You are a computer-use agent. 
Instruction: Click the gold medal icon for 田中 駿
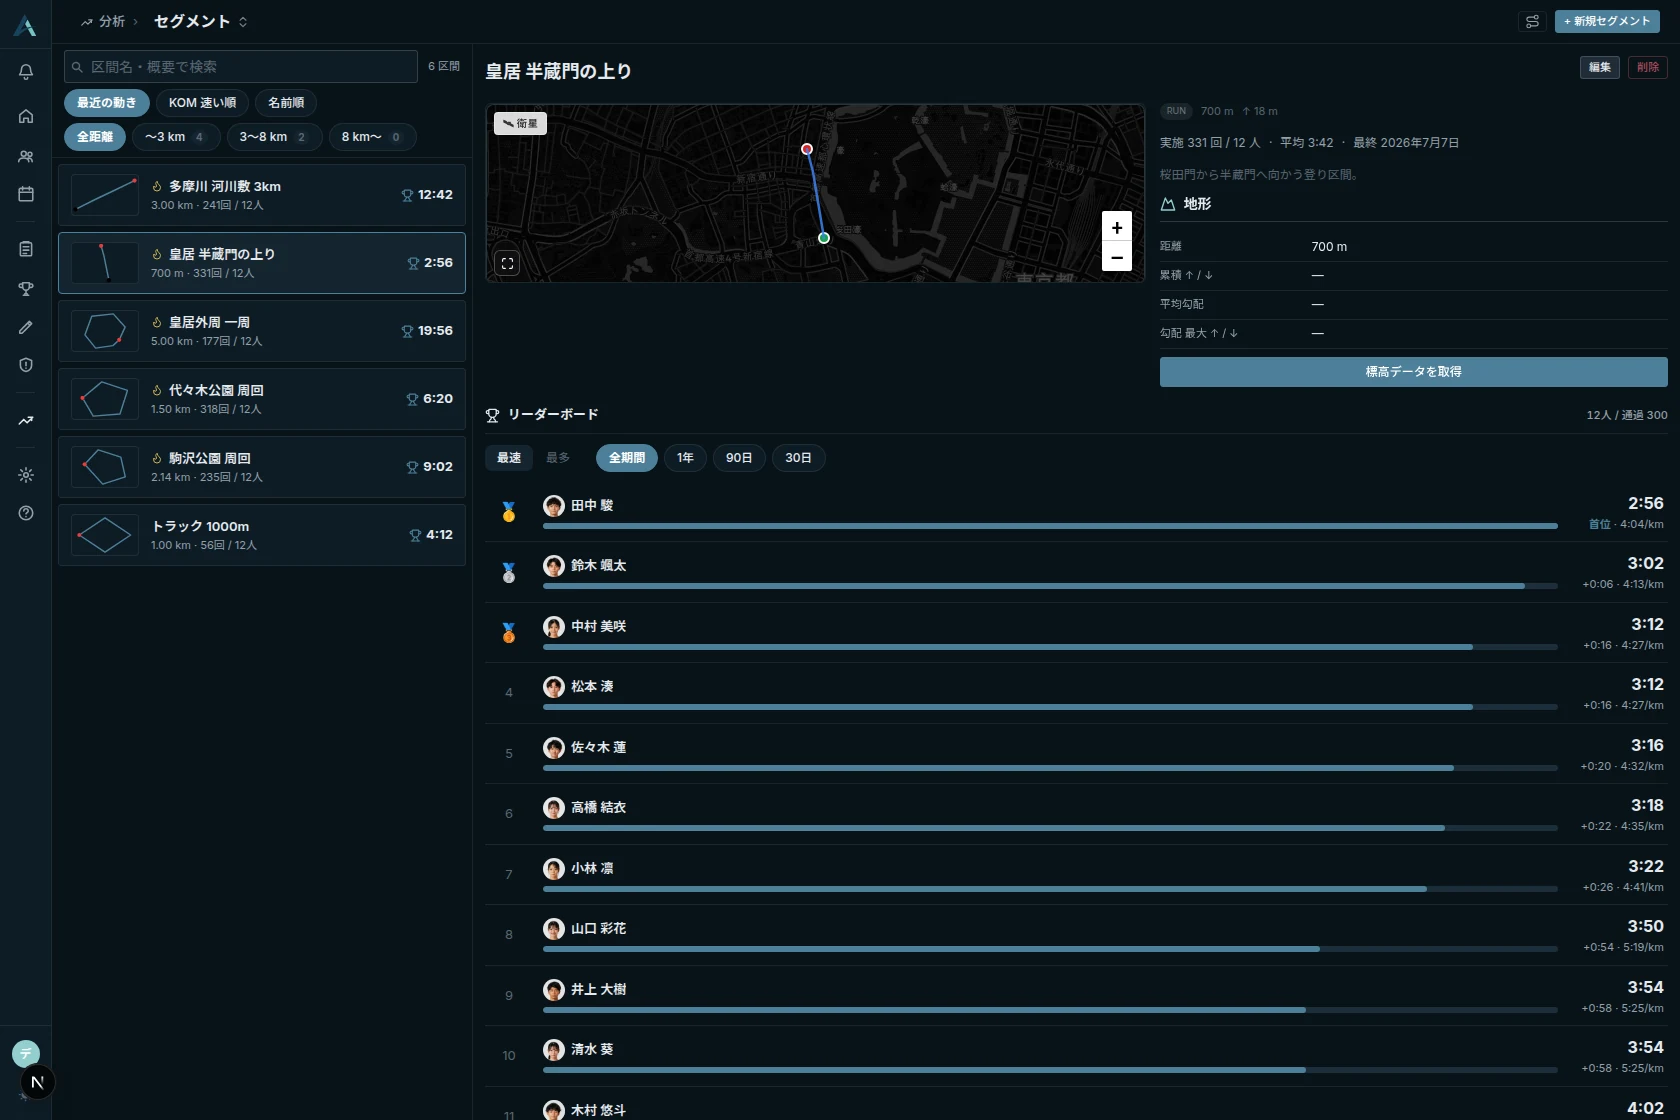coord(509,512)
